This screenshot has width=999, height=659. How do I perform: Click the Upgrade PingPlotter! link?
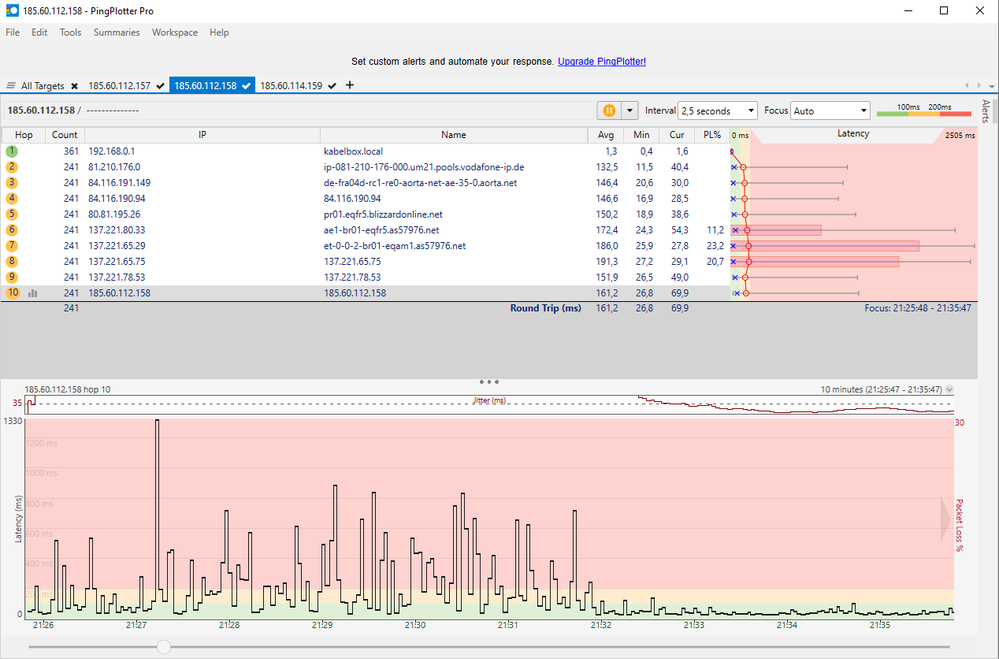(x=601, y=61)
